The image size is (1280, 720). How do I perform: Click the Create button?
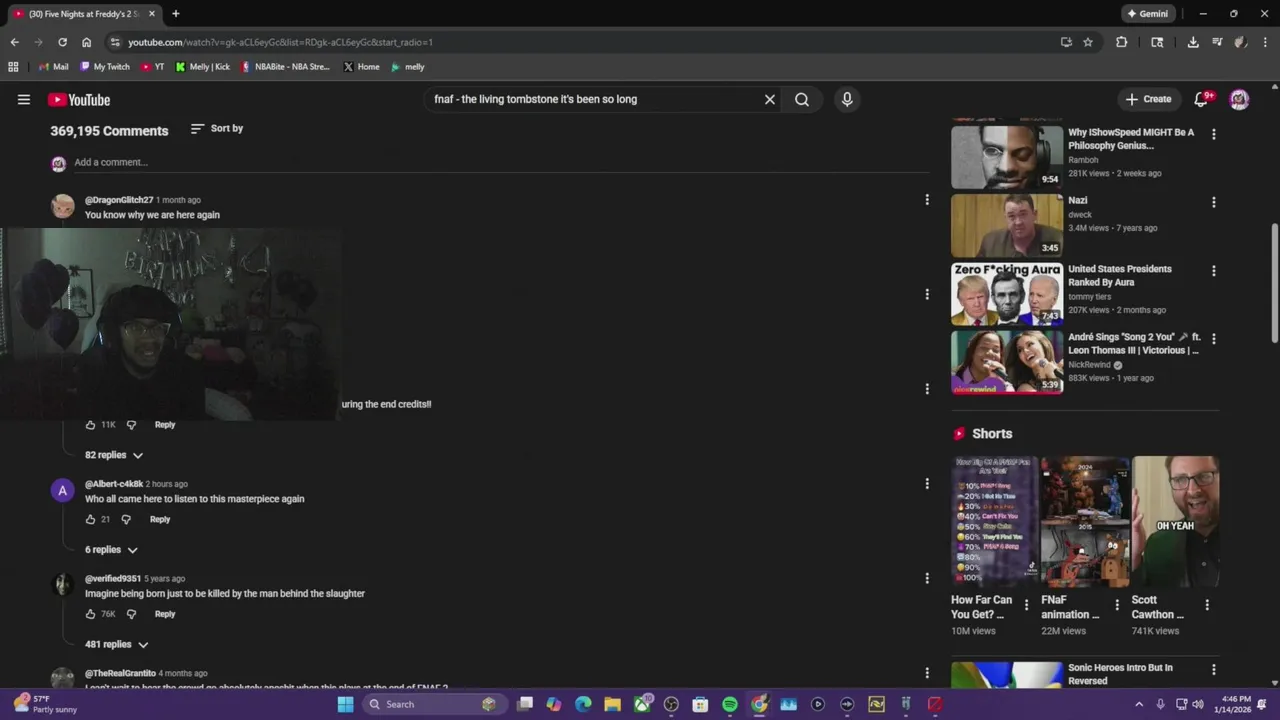(x=1148, y=99)
